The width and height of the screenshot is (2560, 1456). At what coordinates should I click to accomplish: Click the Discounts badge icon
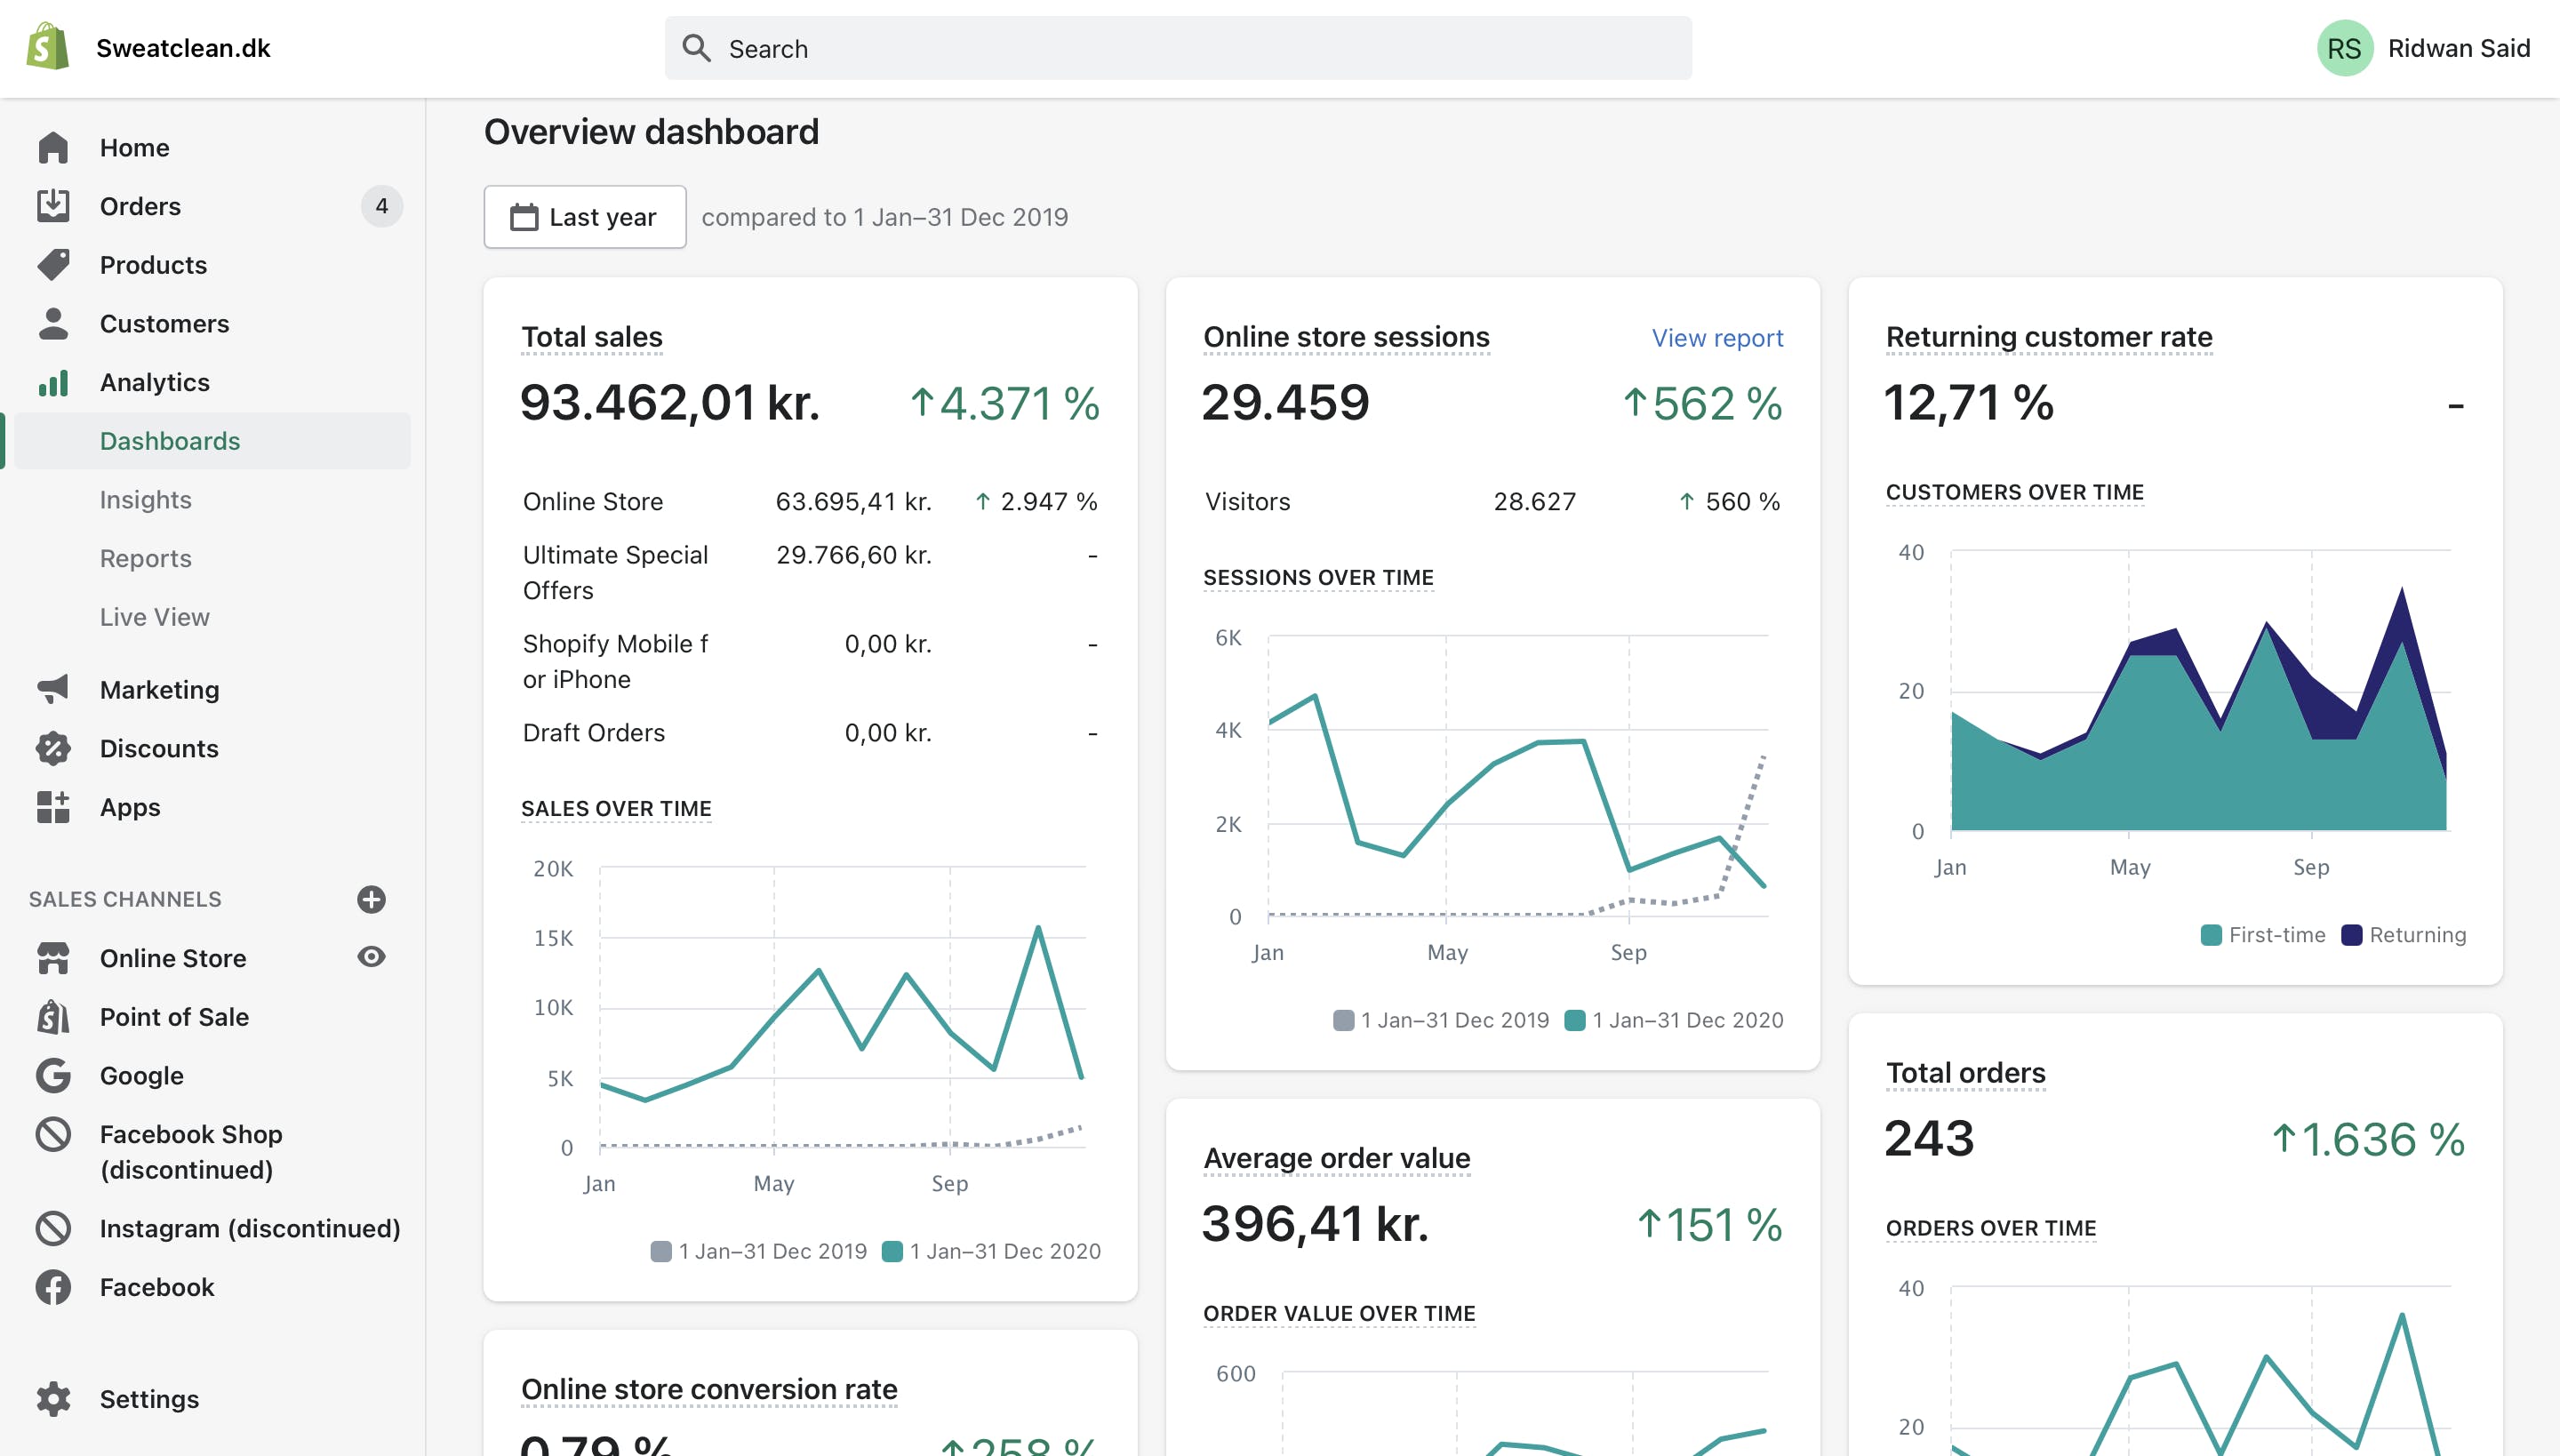(x=53, y=748)
